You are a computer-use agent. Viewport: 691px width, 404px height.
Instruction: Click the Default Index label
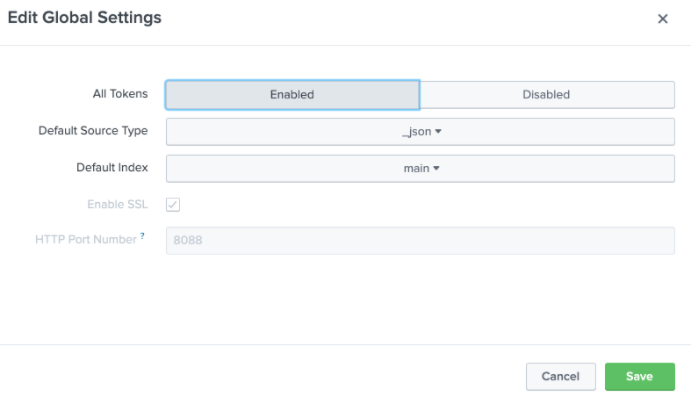(112, 167)
